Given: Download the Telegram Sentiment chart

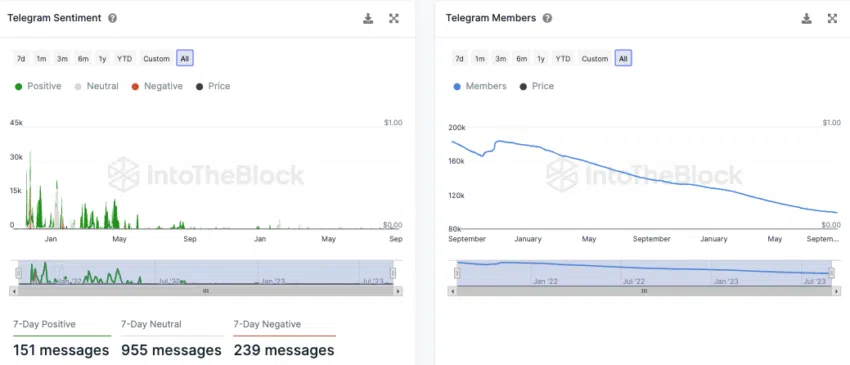Looking at the screenshot, I should [368, 18].
